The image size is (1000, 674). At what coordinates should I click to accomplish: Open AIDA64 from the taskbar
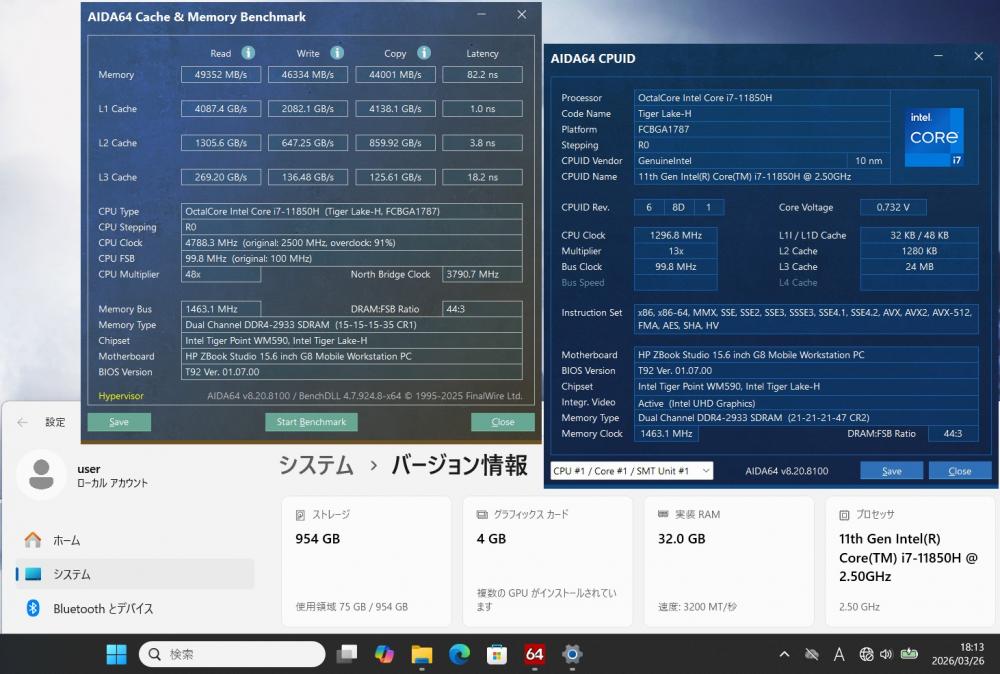(534, 654)
